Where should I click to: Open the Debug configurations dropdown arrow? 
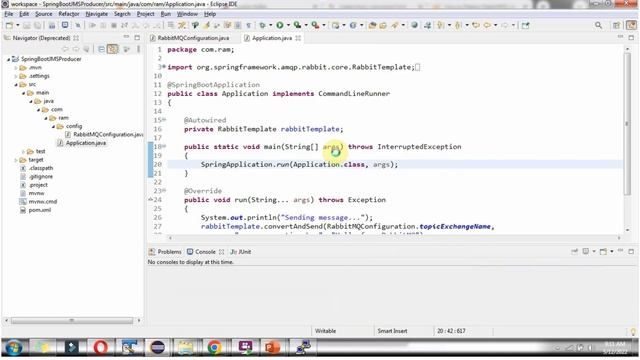(x=270, y=25)
